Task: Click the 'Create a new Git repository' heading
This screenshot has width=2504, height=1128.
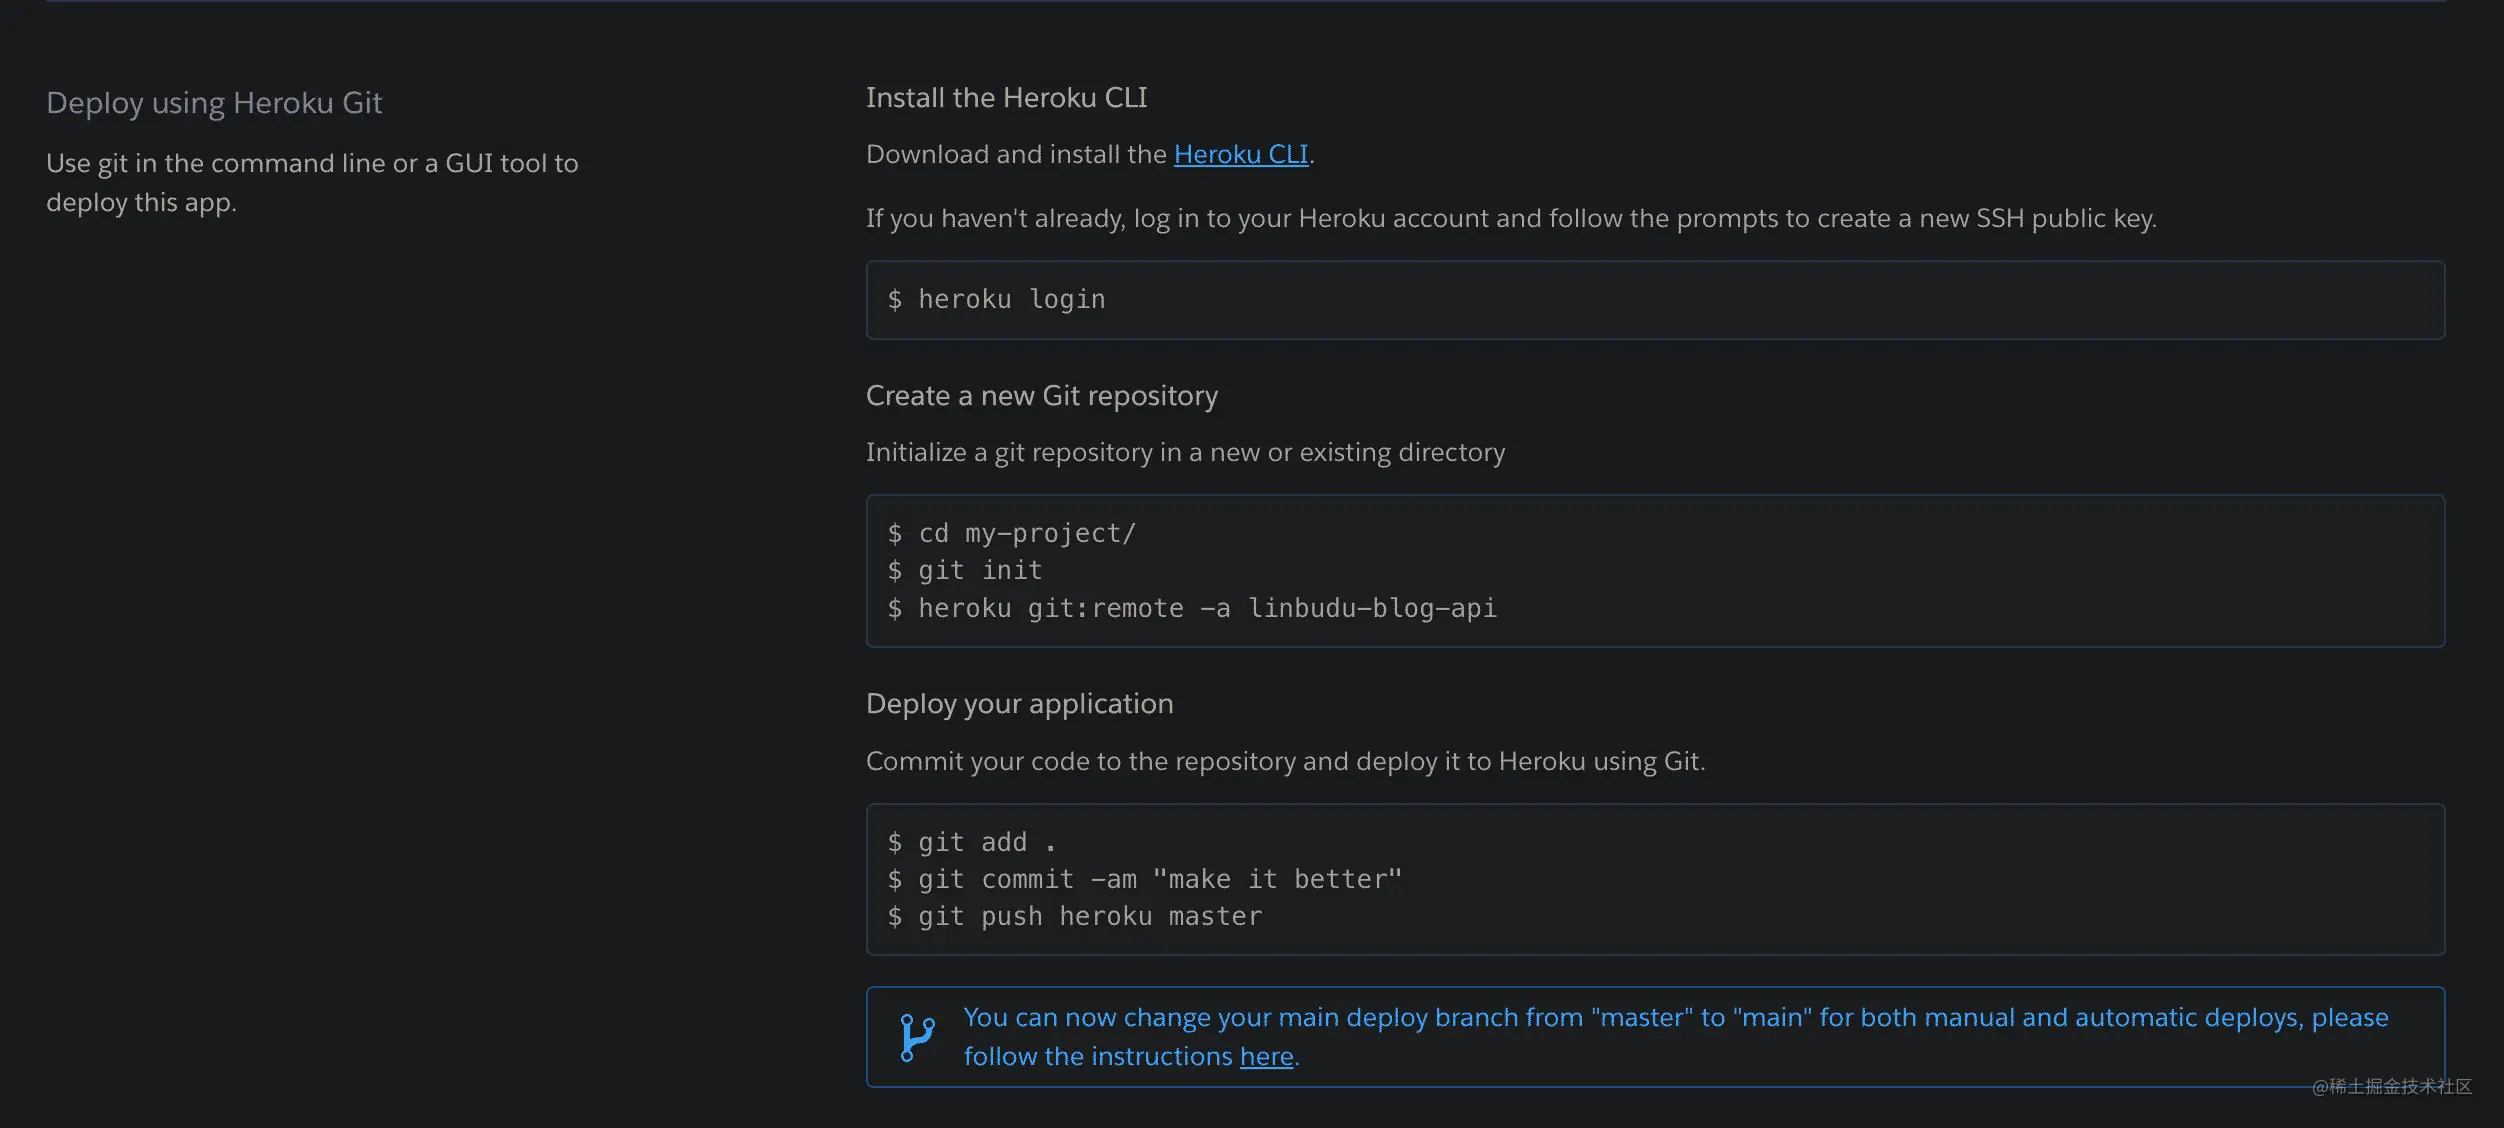Action: (x=1042, y=396)
